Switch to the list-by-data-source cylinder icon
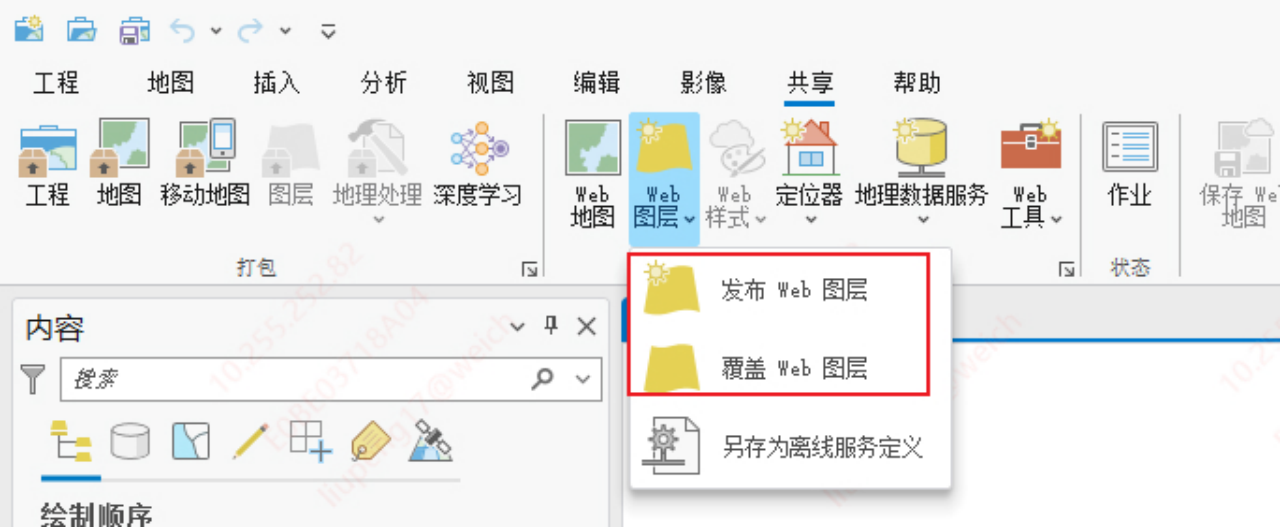1280x527 pixels. point(130,440)
